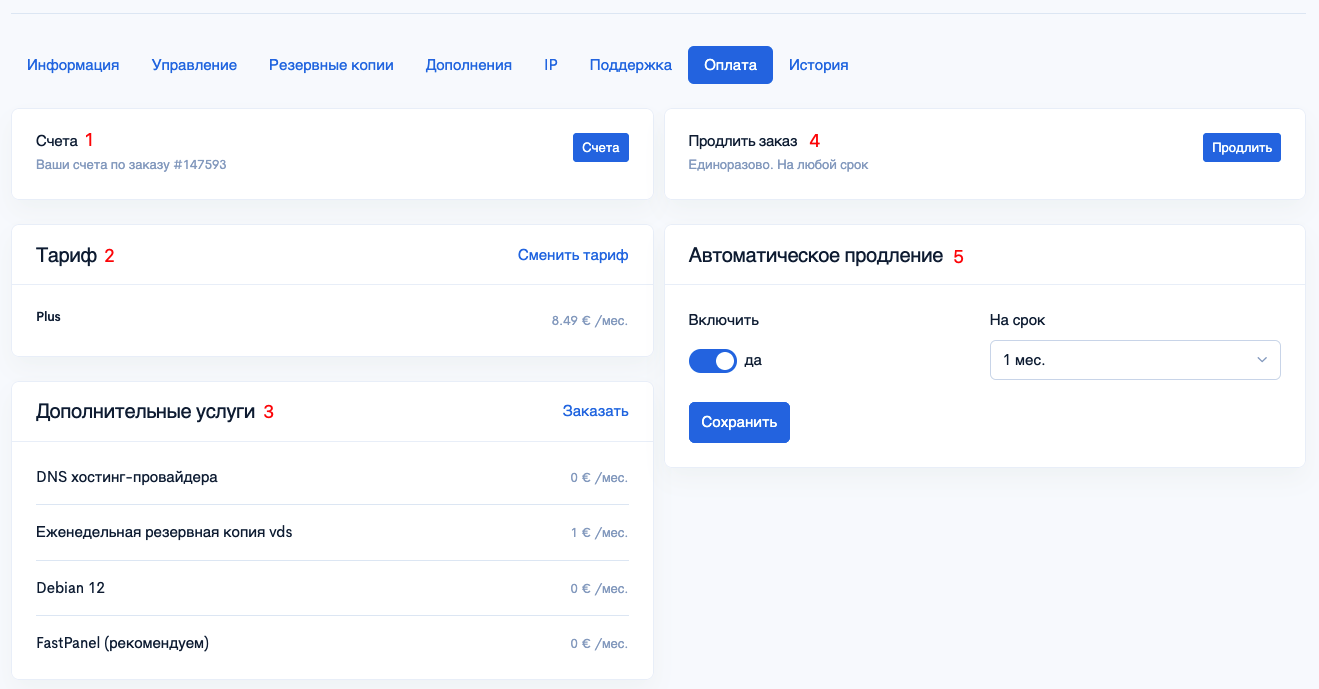This screenshot has height=689, width=1319.
Task: Click the На срок field label
Action: pyautogui.click(x=1017, y=321)
